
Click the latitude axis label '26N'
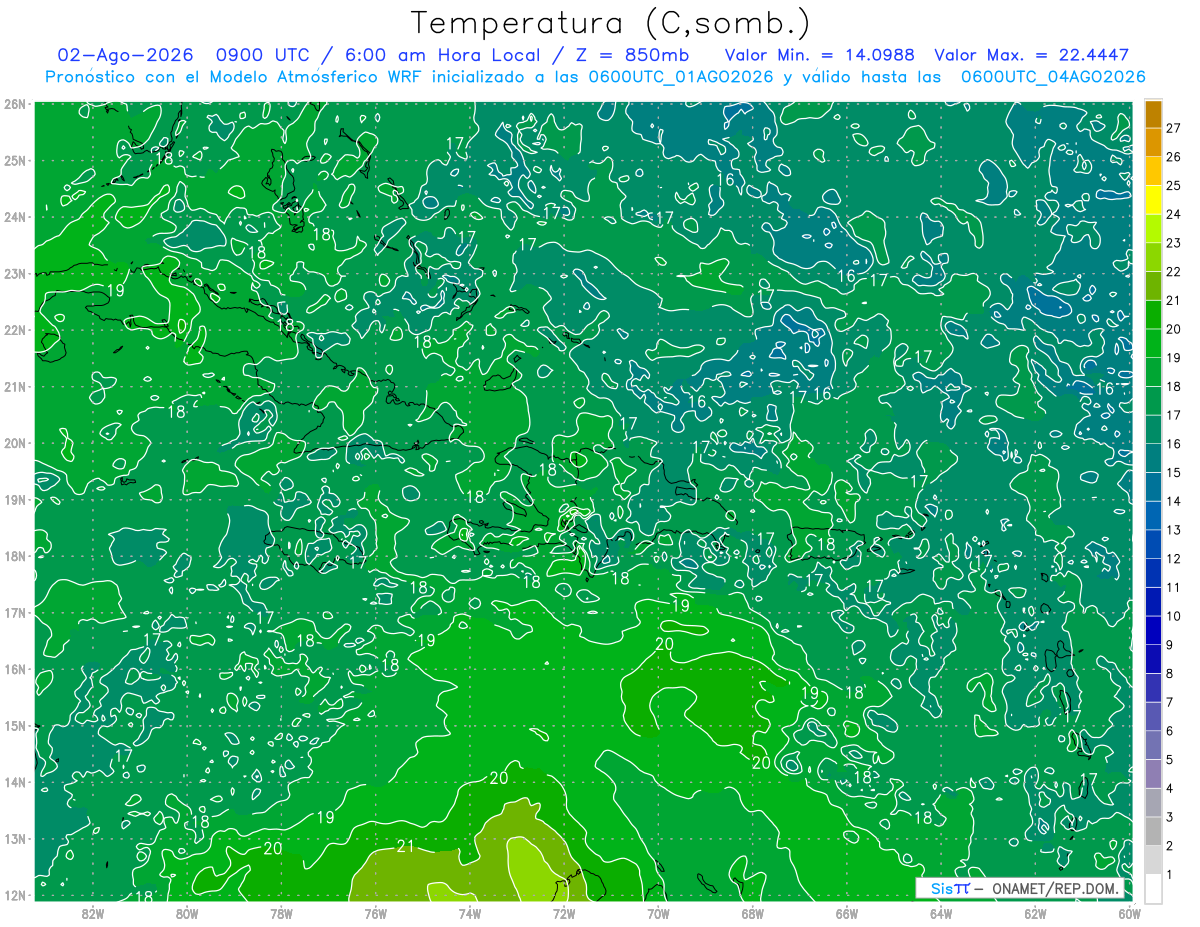click(x=15, y=104)
